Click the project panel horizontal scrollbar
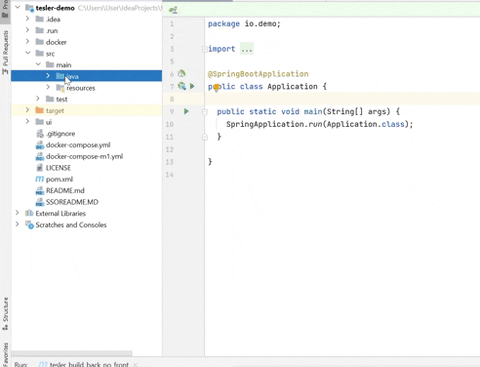The height and width of the screenshot is (367, 480). point(72,353)
